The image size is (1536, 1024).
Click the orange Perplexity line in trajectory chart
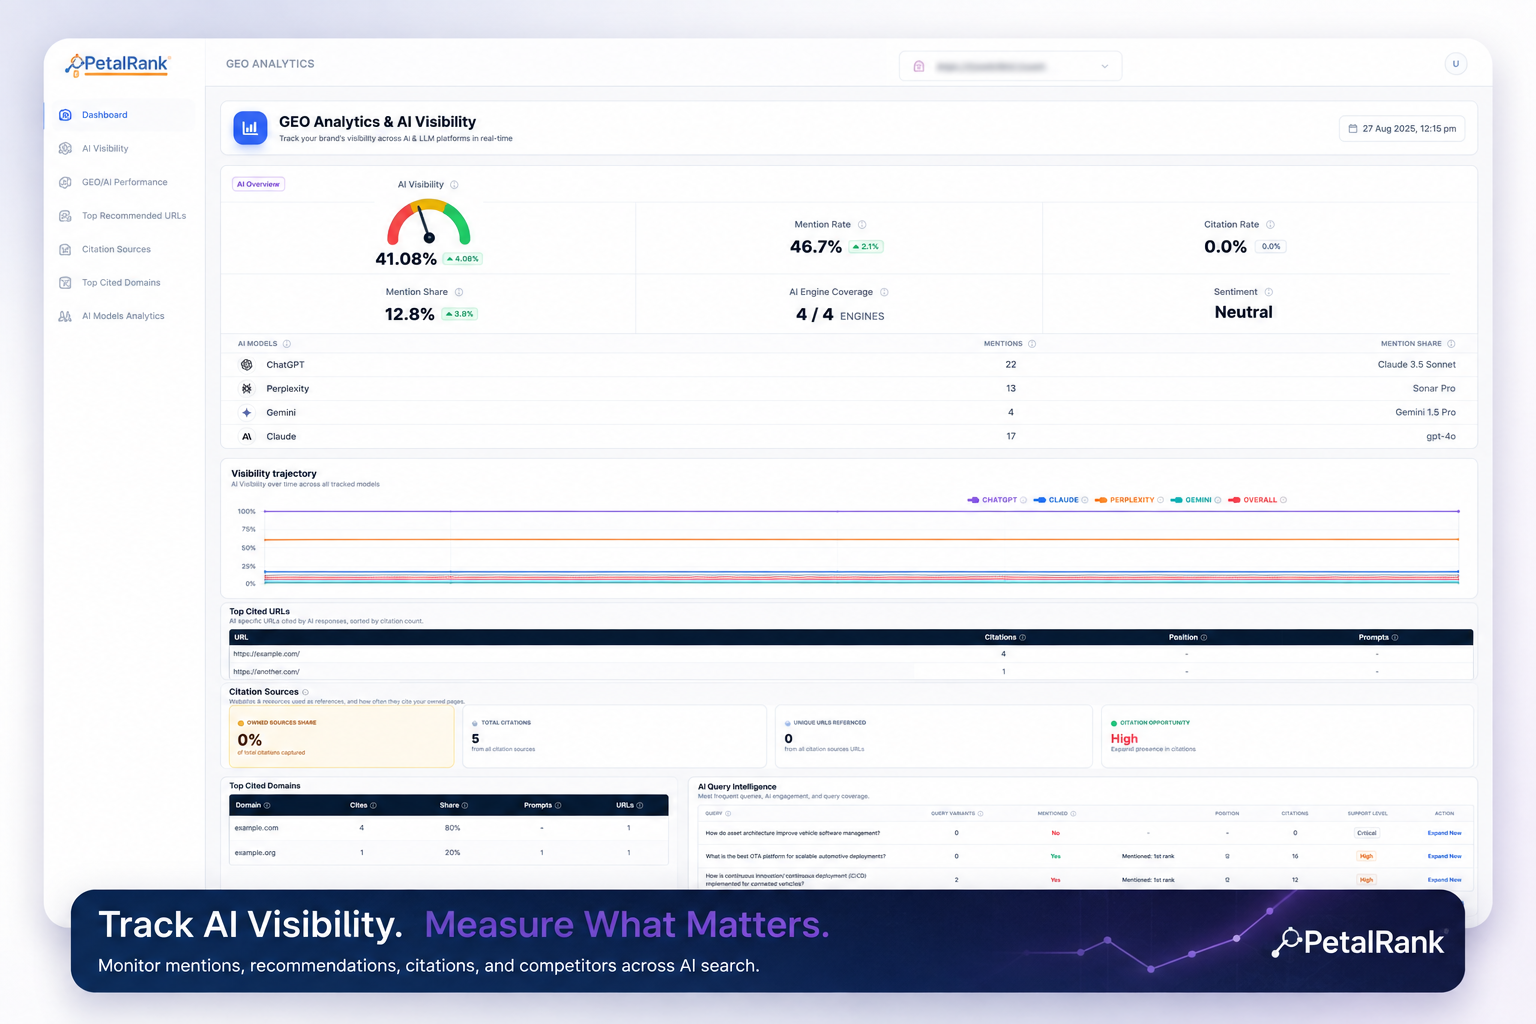(x=860, y=540)
